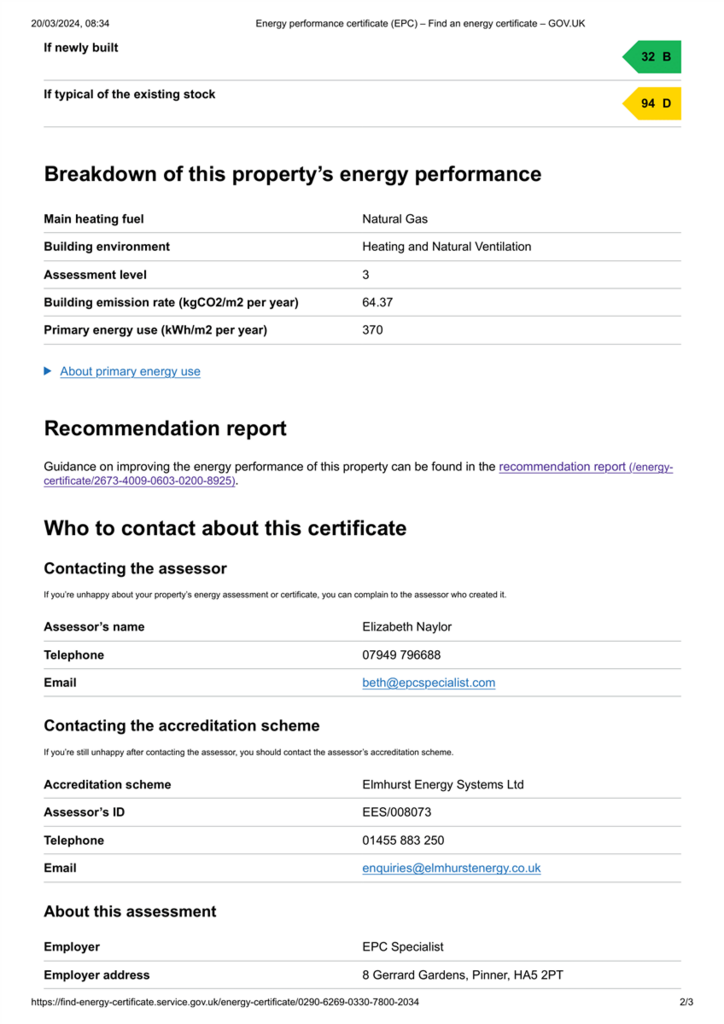Screen dimensions: 724x1024
Task: Click the Breakdown of this property's energy performance heading
Action: tap(292, 174)
